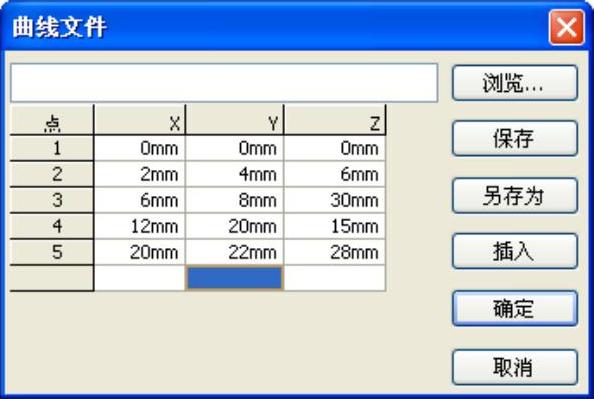Cancel the dialog with 取消
594x399 pixels.
(x=515, y=367)
